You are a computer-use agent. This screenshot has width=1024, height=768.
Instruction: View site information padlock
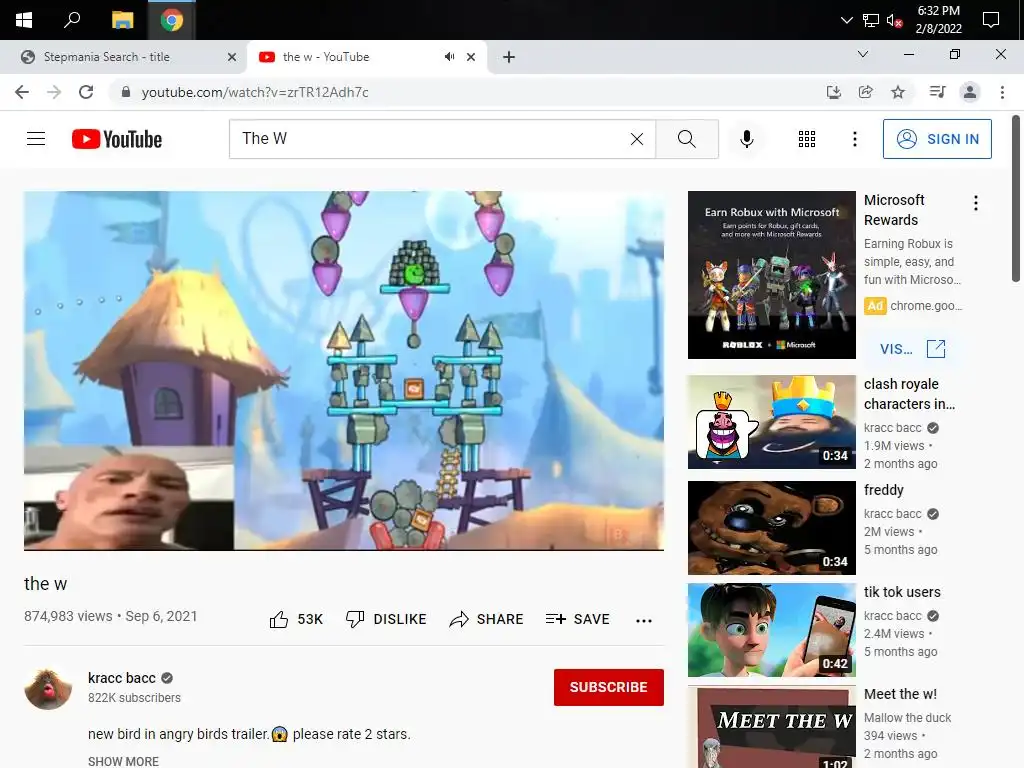[x=126, y=92]
